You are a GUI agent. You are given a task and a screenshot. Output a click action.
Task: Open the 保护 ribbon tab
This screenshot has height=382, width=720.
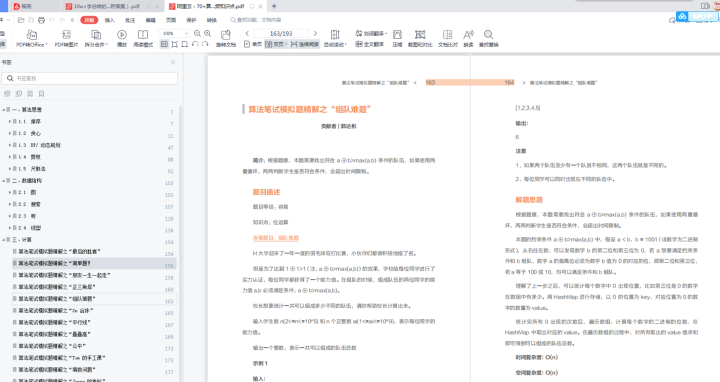(x=191, y=20)
